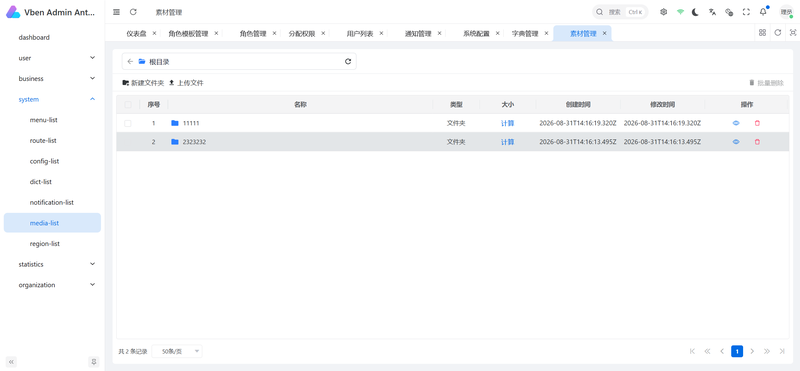Click the next page arrow in pagination
The image size is (800, 371).
click(752, 351)
